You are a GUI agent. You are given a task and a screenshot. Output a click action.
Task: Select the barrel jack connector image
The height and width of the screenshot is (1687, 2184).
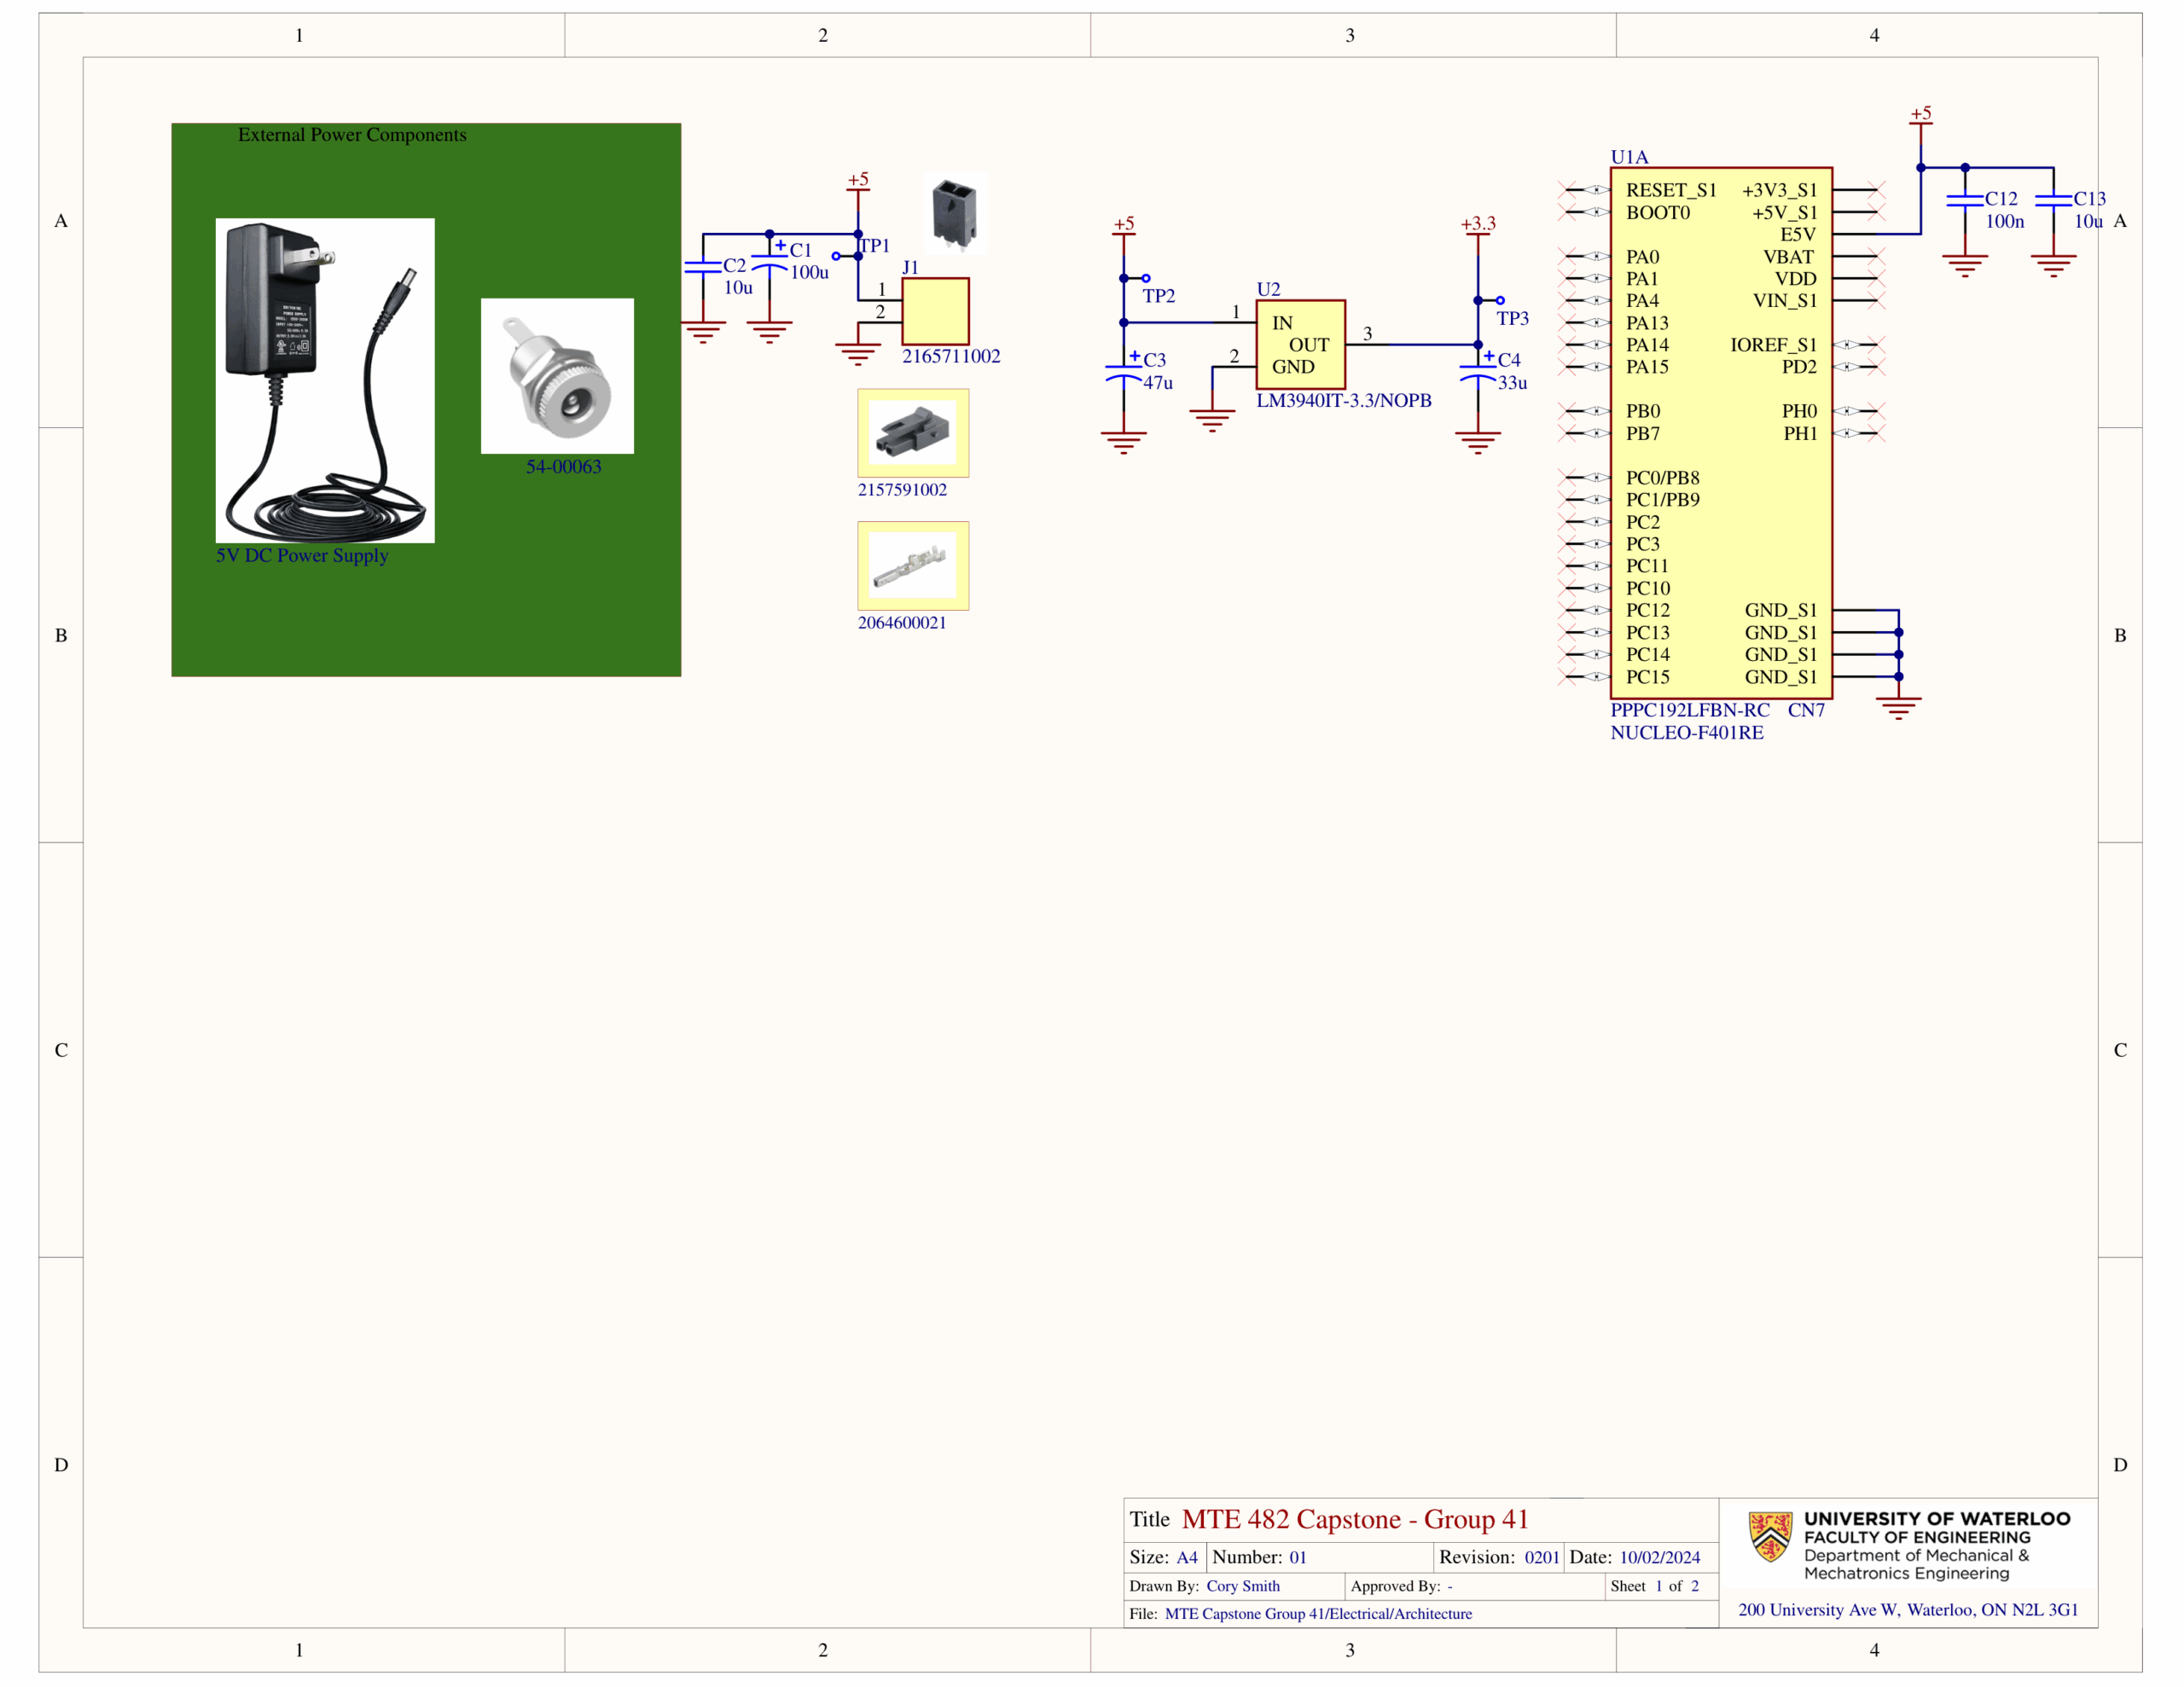557,375
